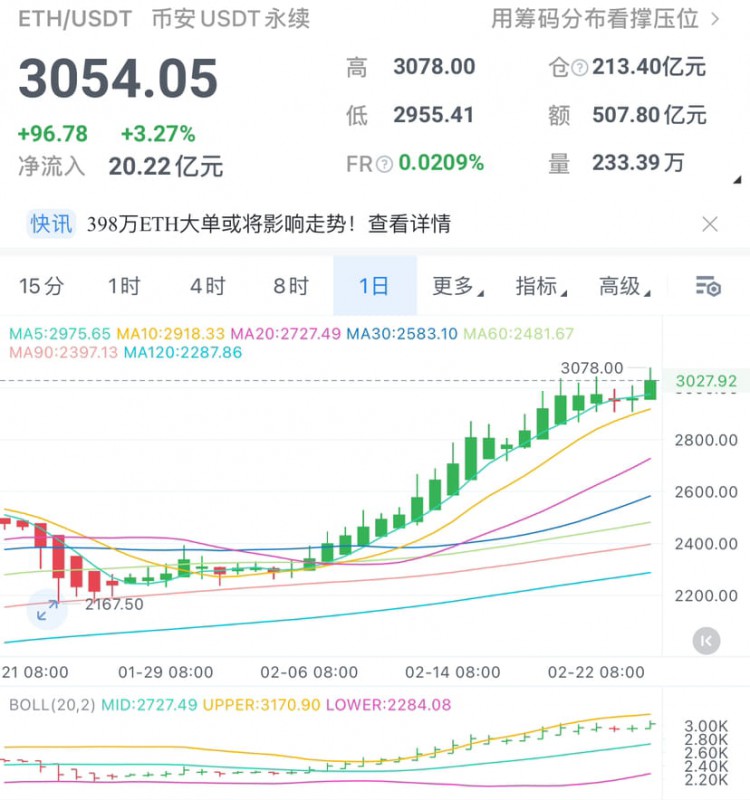Click the 02-22 08:00 date label
The height and width of the screenshot is (800, 750).
click(x=596, y=672)
